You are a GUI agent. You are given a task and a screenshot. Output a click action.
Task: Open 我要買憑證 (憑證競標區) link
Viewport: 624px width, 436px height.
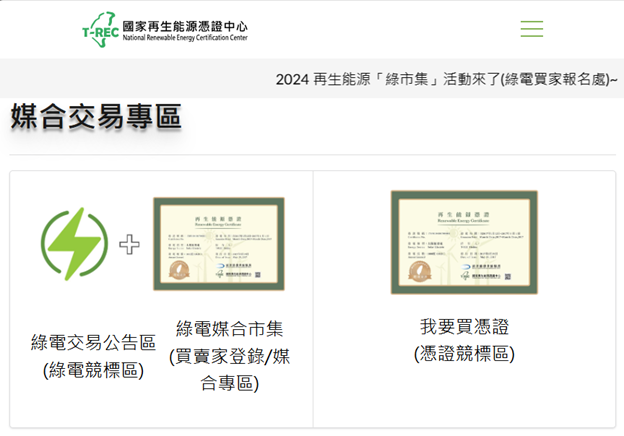[464, 340]
